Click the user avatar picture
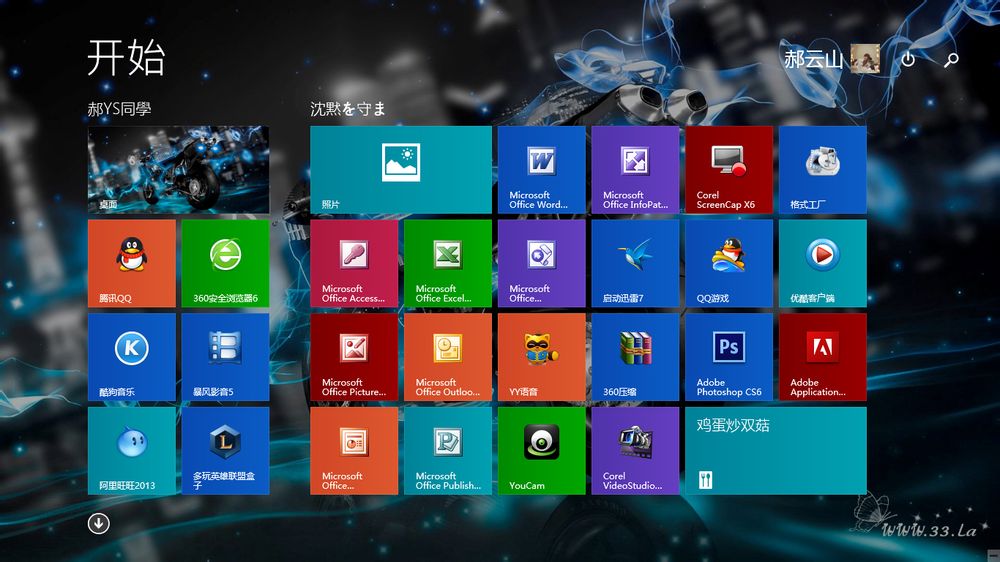Image resolution: width=1000 pixels, height=562 pixels. click(865, 59)
